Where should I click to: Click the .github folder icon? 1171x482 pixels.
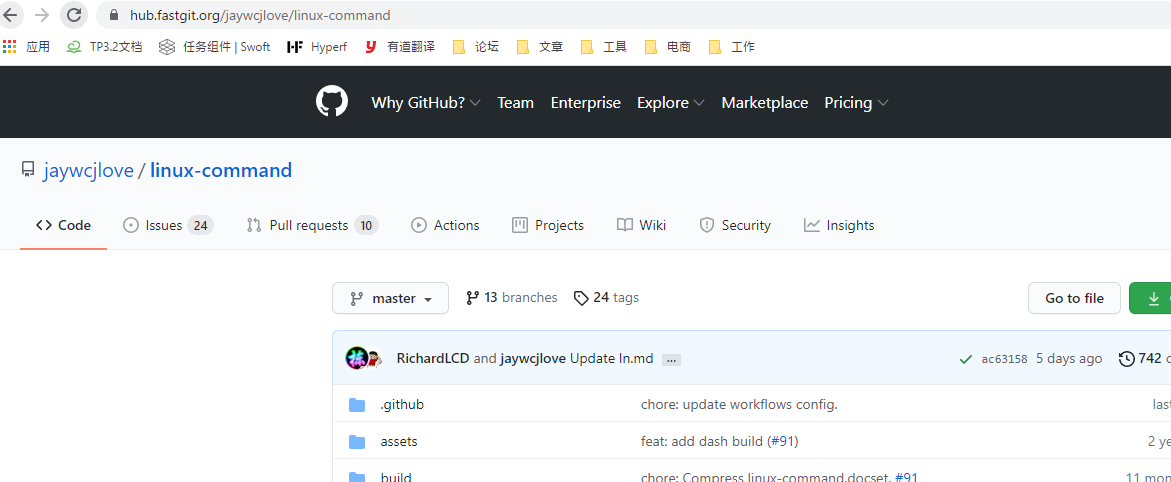[357, 405]
